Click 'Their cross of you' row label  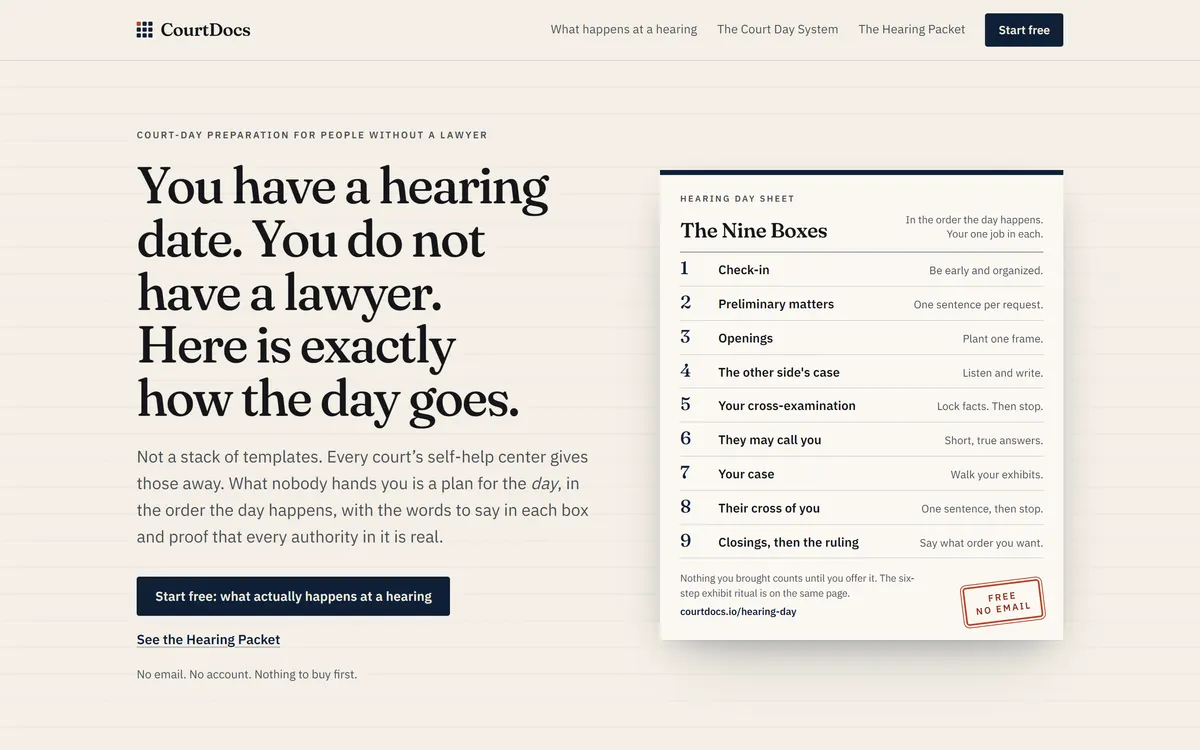point(769,508)
